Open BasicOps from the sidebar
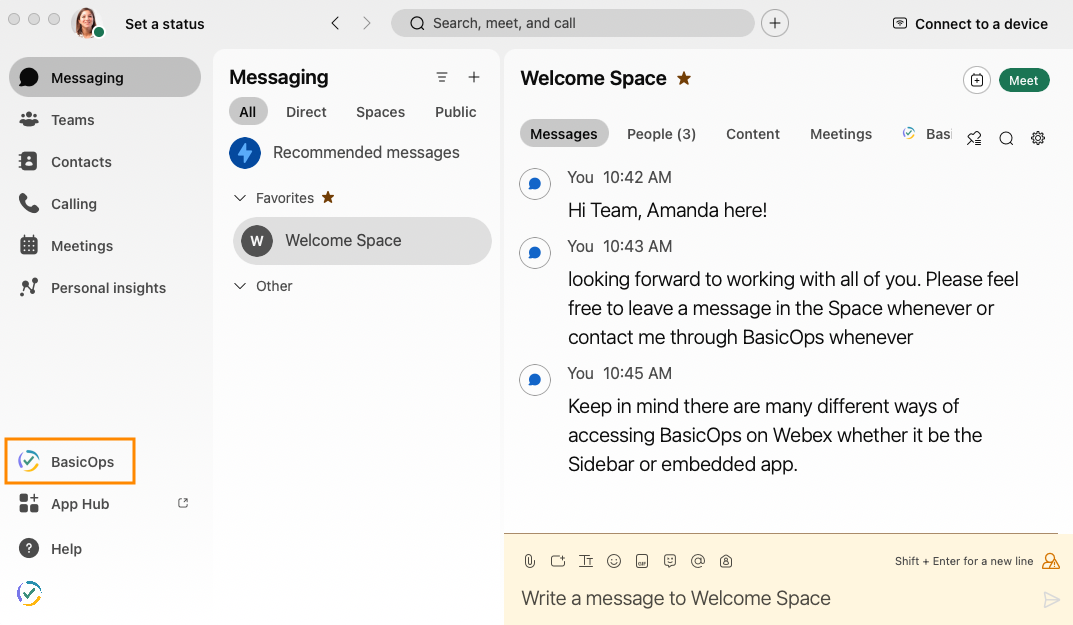1073x625 pixels. (x=70, y=461)
